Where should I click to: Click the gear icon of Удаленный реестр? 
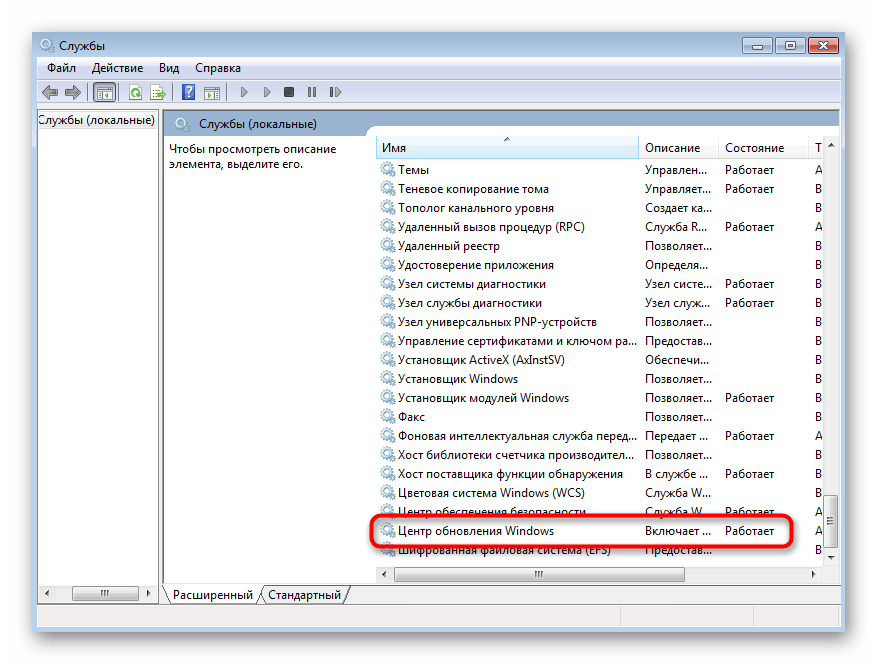(x=388, y=245)
